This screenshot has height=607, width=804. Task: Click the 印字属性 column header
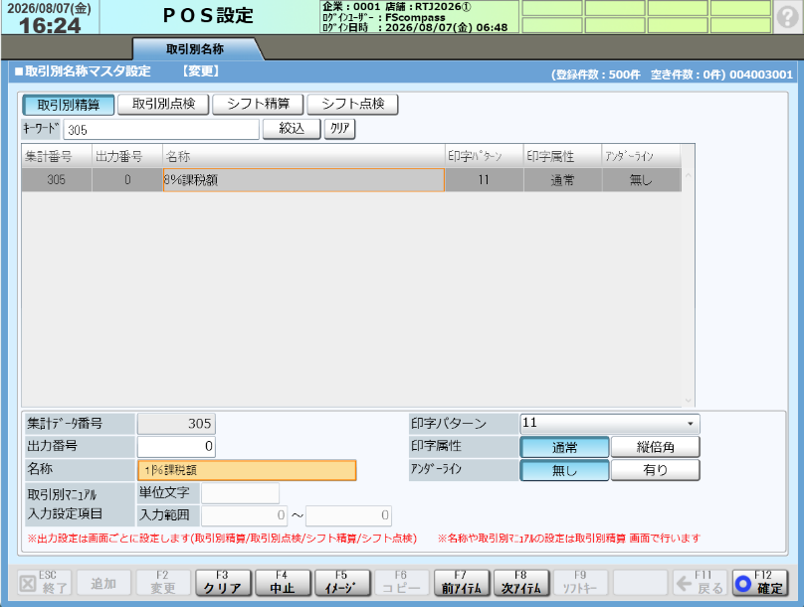coord(562,156)
